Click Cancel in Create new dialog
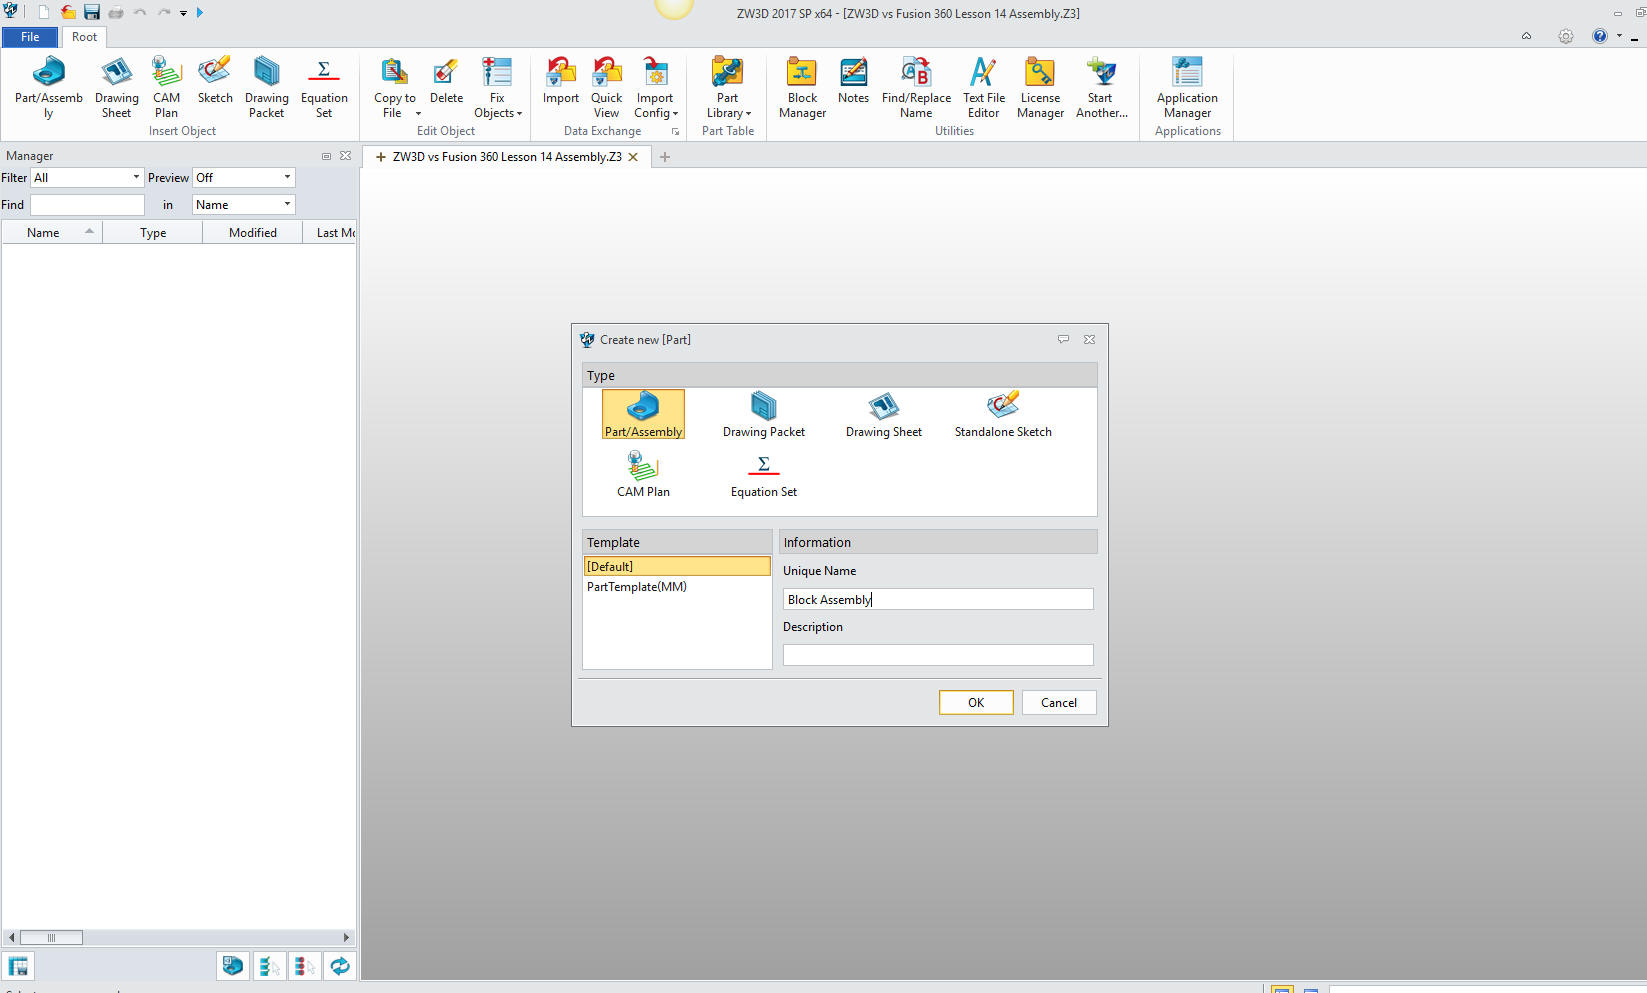The image size is (1647, 993). point(1059,703)
